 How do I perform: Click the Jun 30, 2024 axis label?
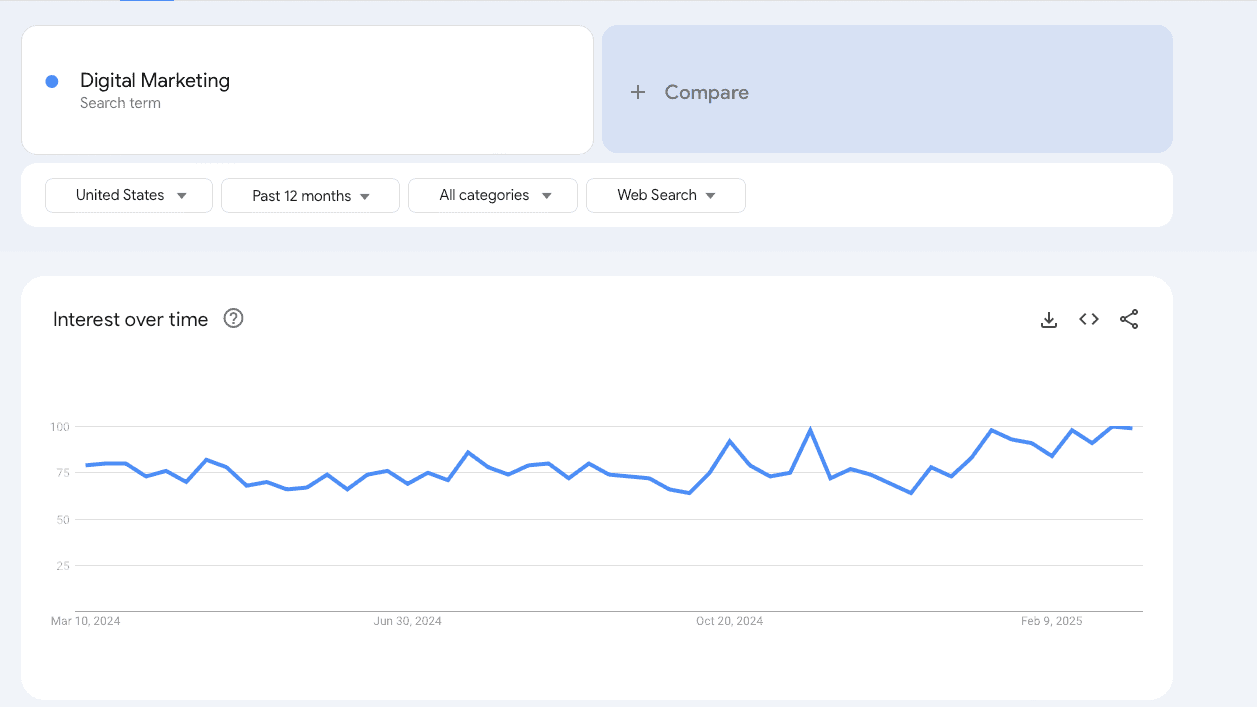[x=407, y=621]
